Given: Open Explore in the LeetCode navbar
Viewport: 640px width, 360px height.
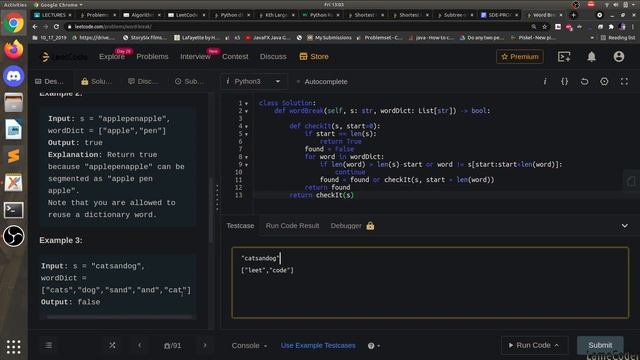Looking at the screenshot, I should (x=112, y=57).
